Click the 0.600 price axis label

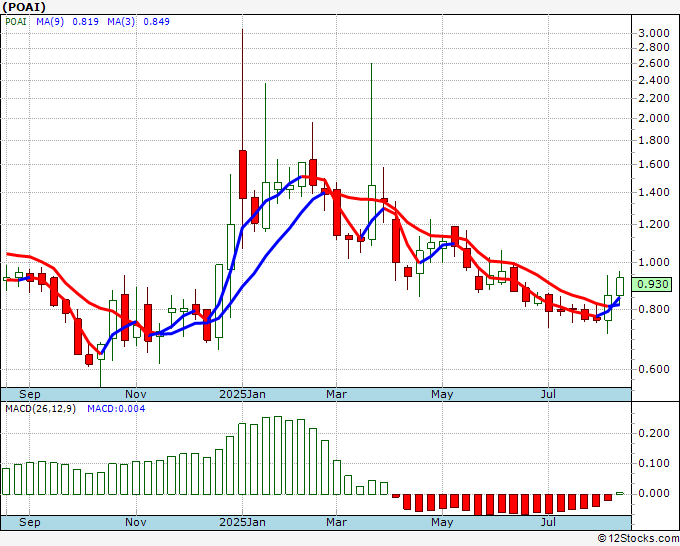[x=653, y=369]
